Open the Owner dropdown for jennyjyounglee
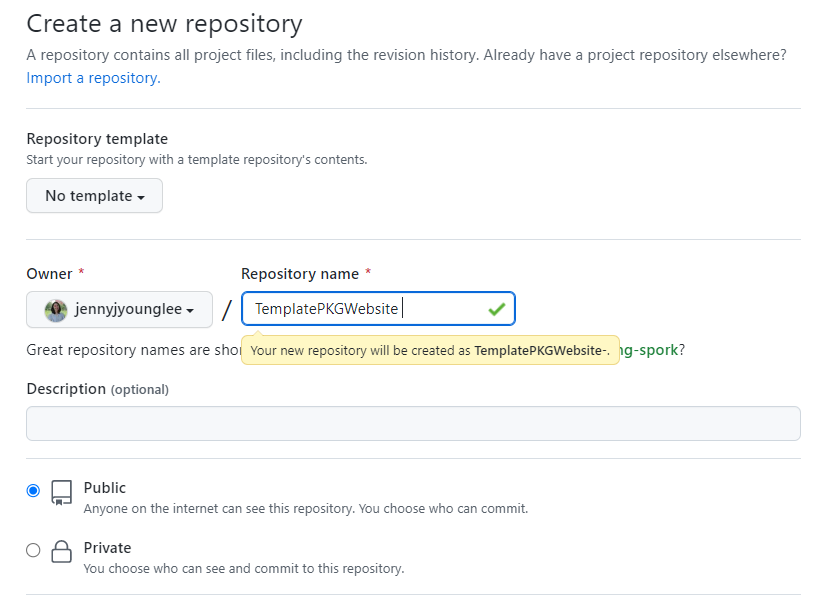This screenshot has width=821, height=608. click(x=119, y=309)
